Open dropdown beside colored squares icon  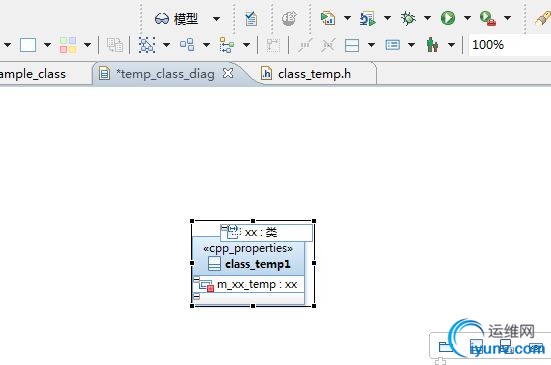click(87, 45)
